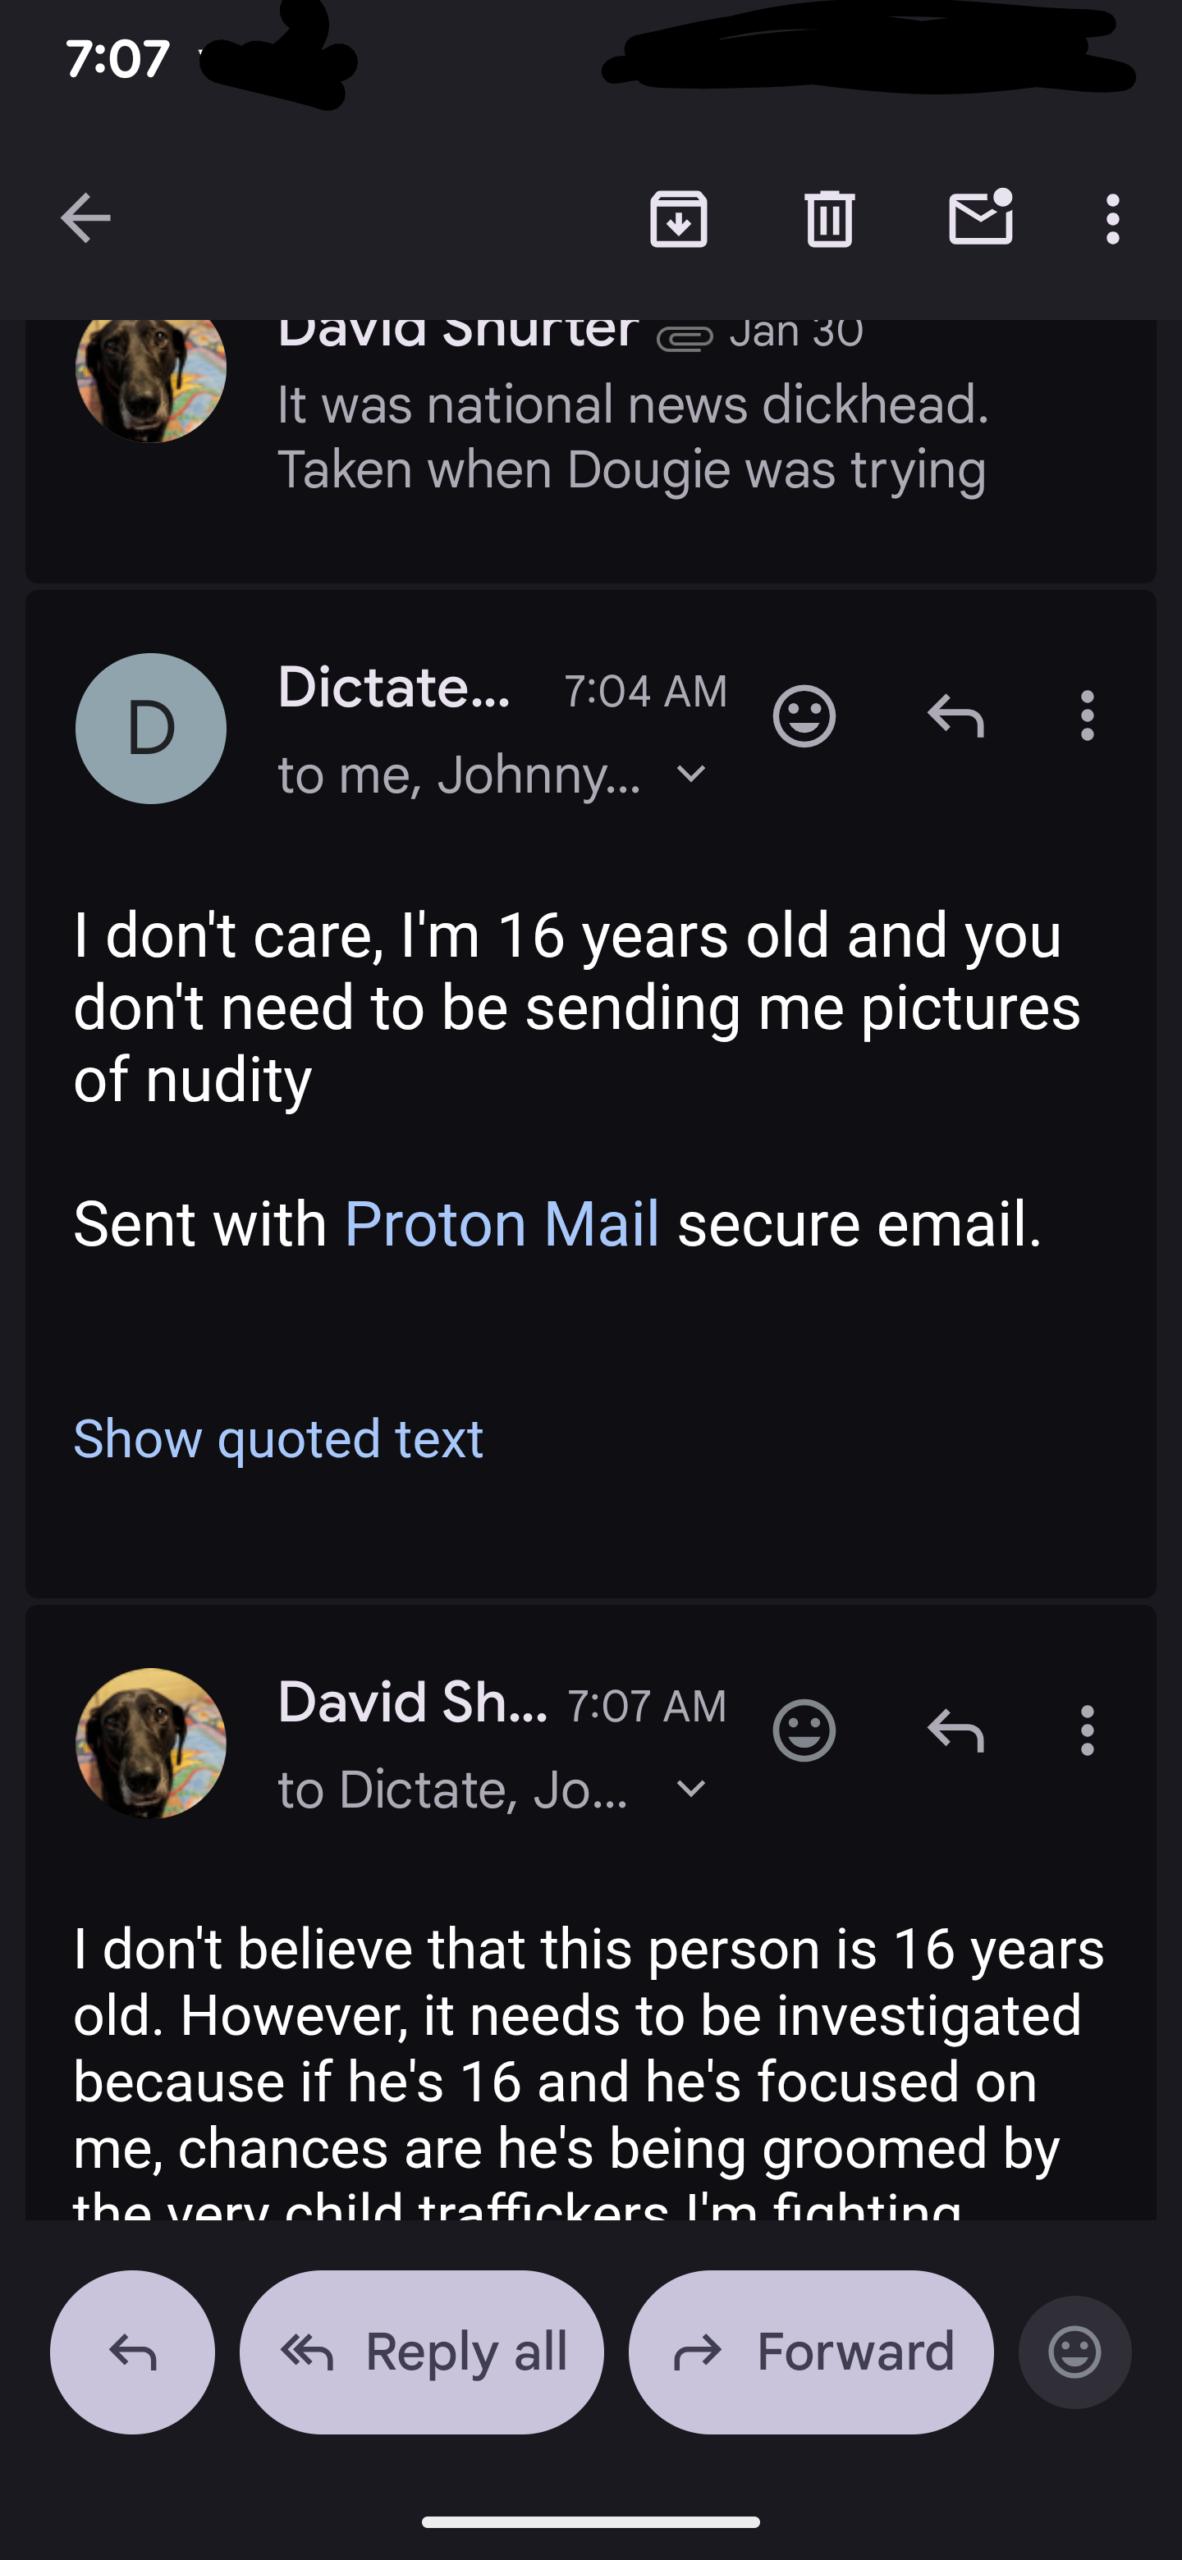
Task: Archive this email conversation
Action: (x=679, y=219)
